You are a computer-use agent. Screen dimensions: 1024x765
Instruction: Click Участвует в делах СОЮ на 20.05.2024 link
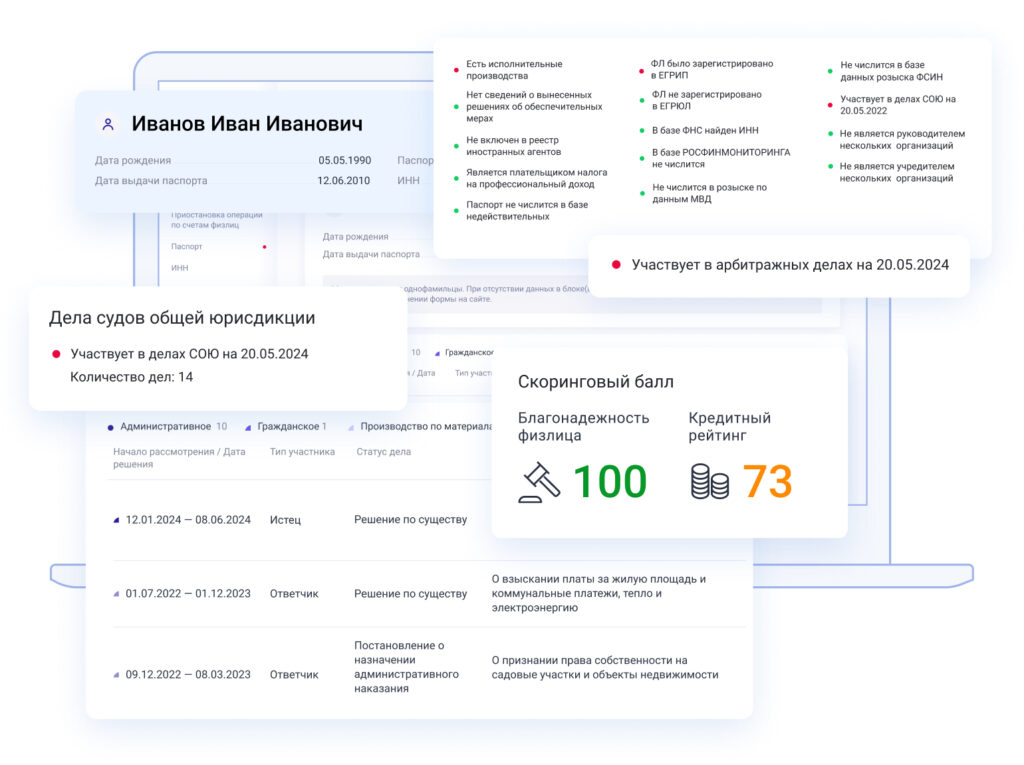point(189,354)
